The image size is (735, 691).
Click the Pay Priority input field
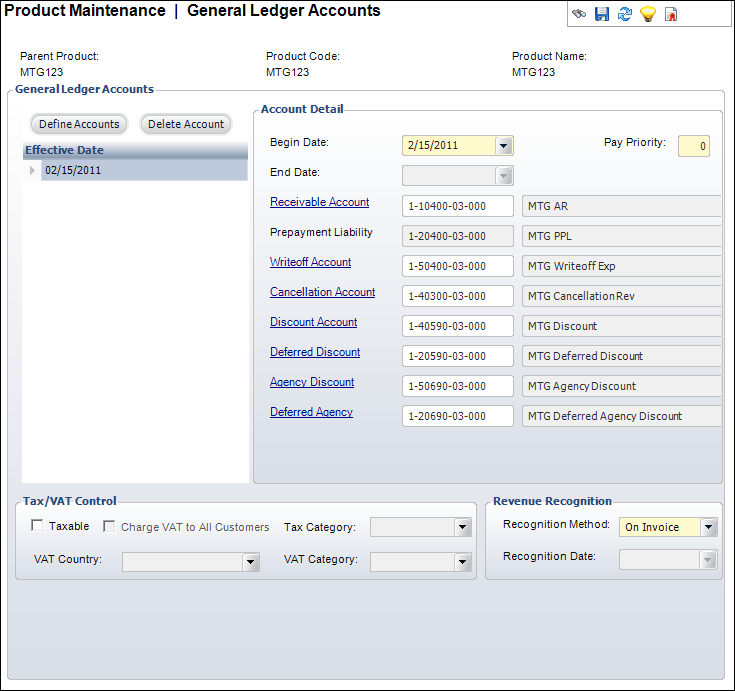pos(693,146)
